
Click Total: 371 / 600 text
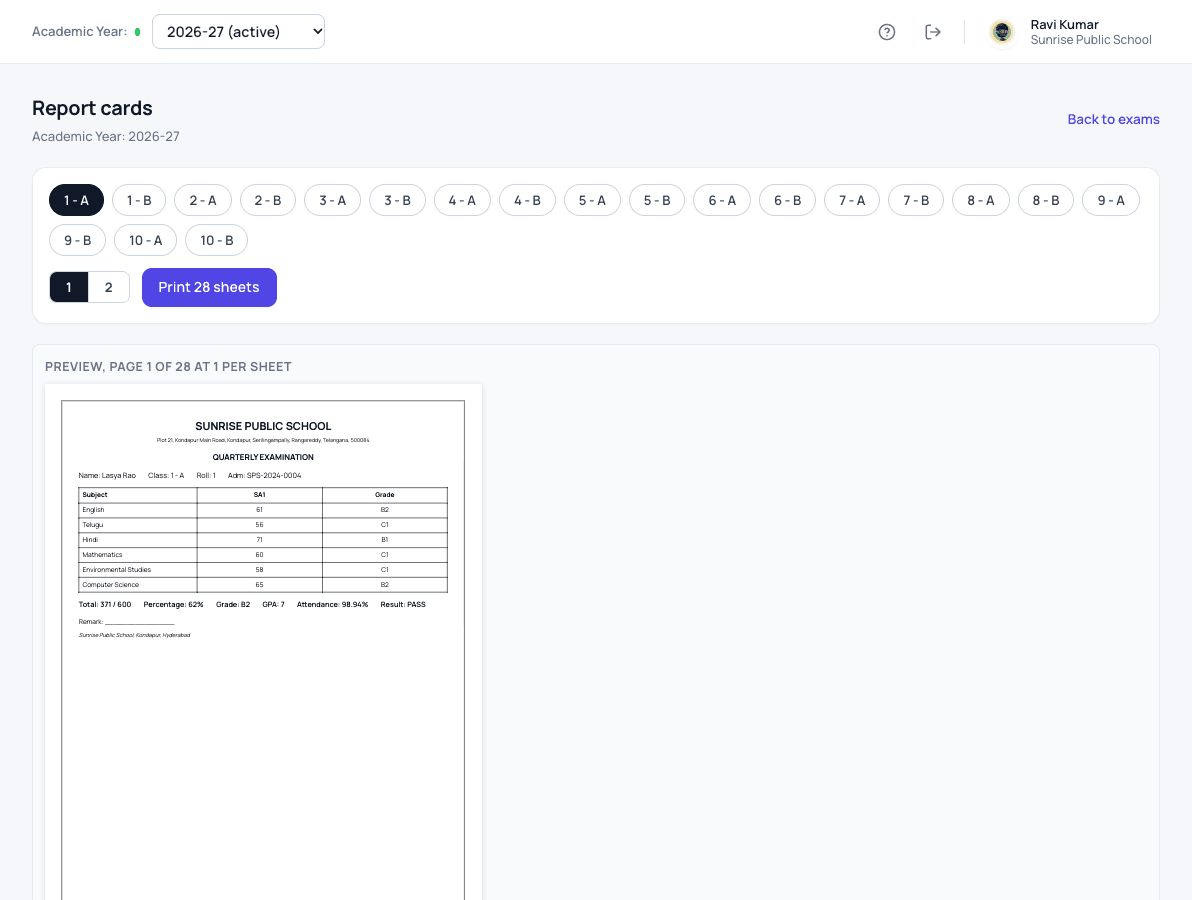coord(105,604)
